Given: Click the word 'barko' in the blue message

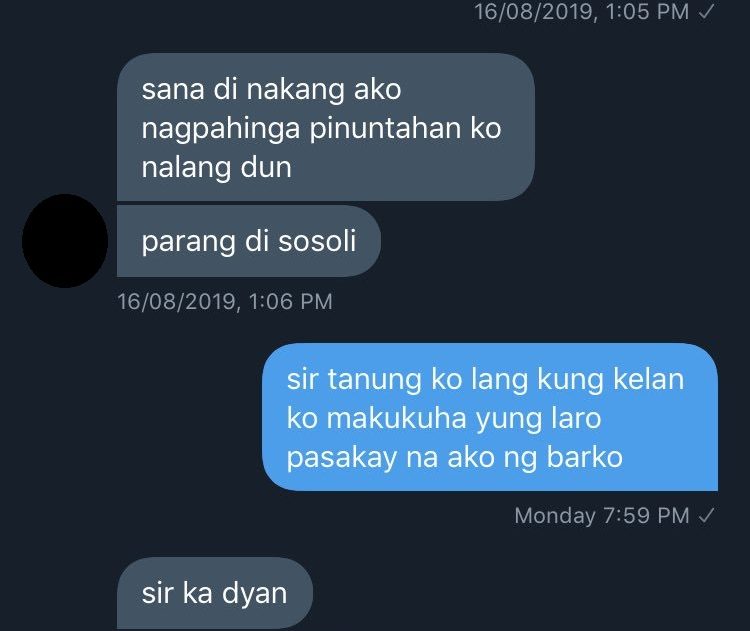Looking at the screenshot, I should click(585, 457).
